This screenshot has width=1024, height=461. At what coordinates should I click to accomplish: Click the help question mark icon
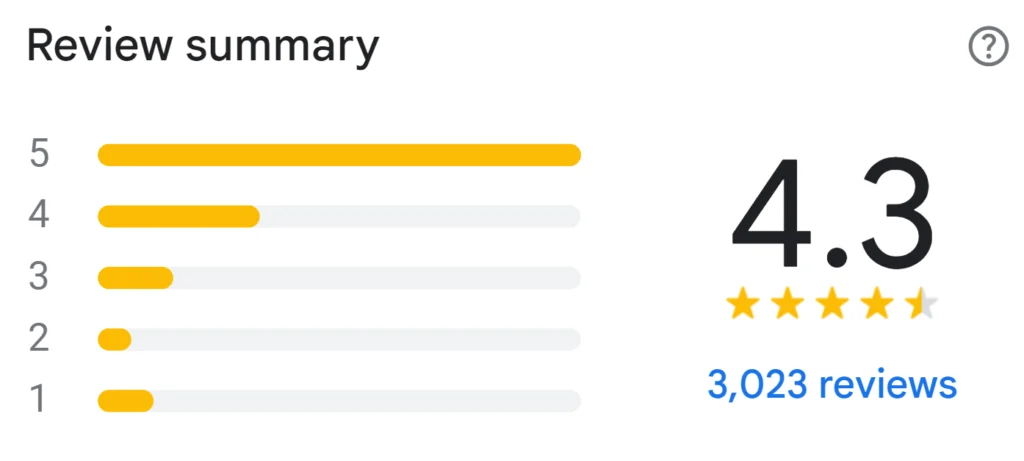coord(988,47)
